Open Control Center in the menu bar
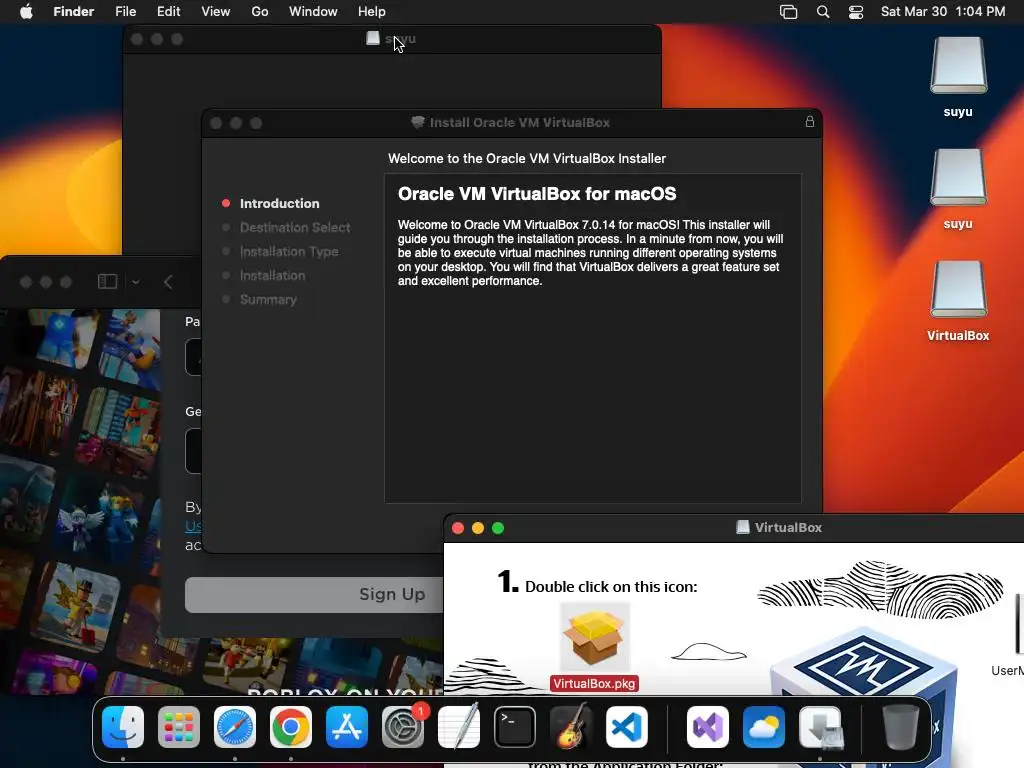 856,12
